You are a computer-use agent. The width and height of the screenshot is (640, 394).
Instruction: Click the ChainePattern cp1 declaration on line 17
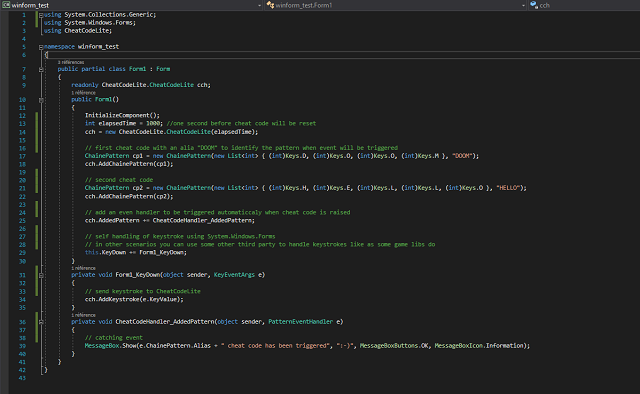[x=113, y=156]
